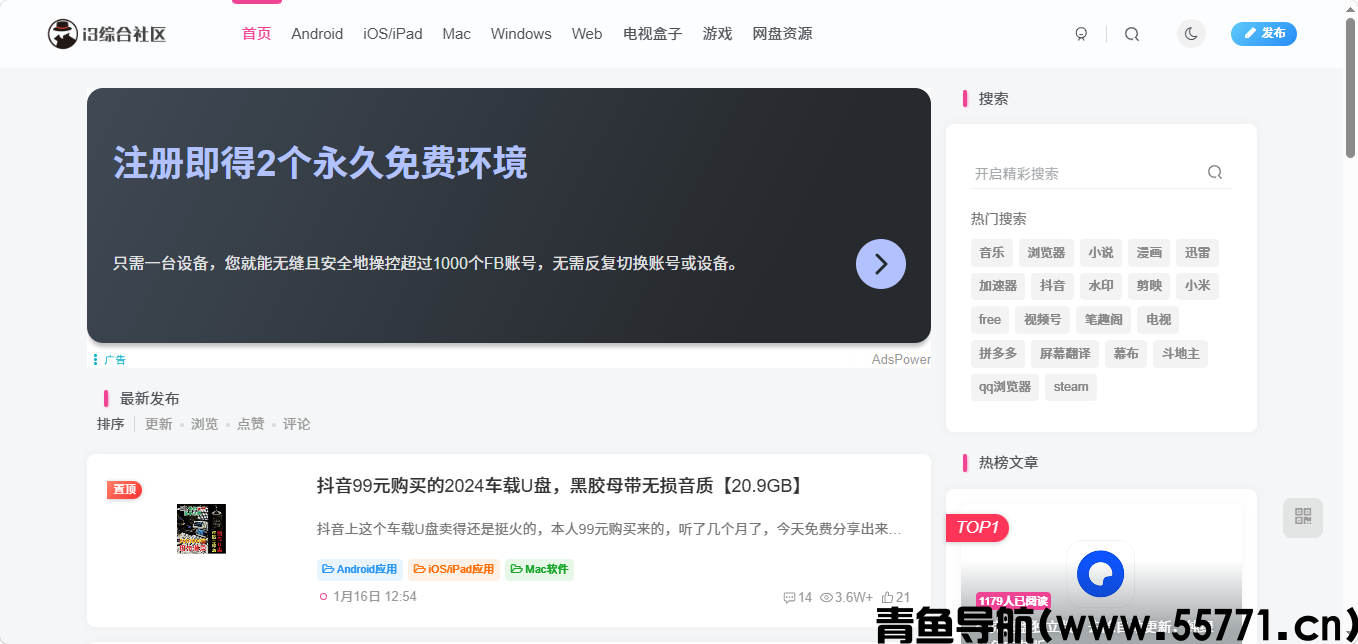Select hot search tag 笔趣阁

(1103, 320)
